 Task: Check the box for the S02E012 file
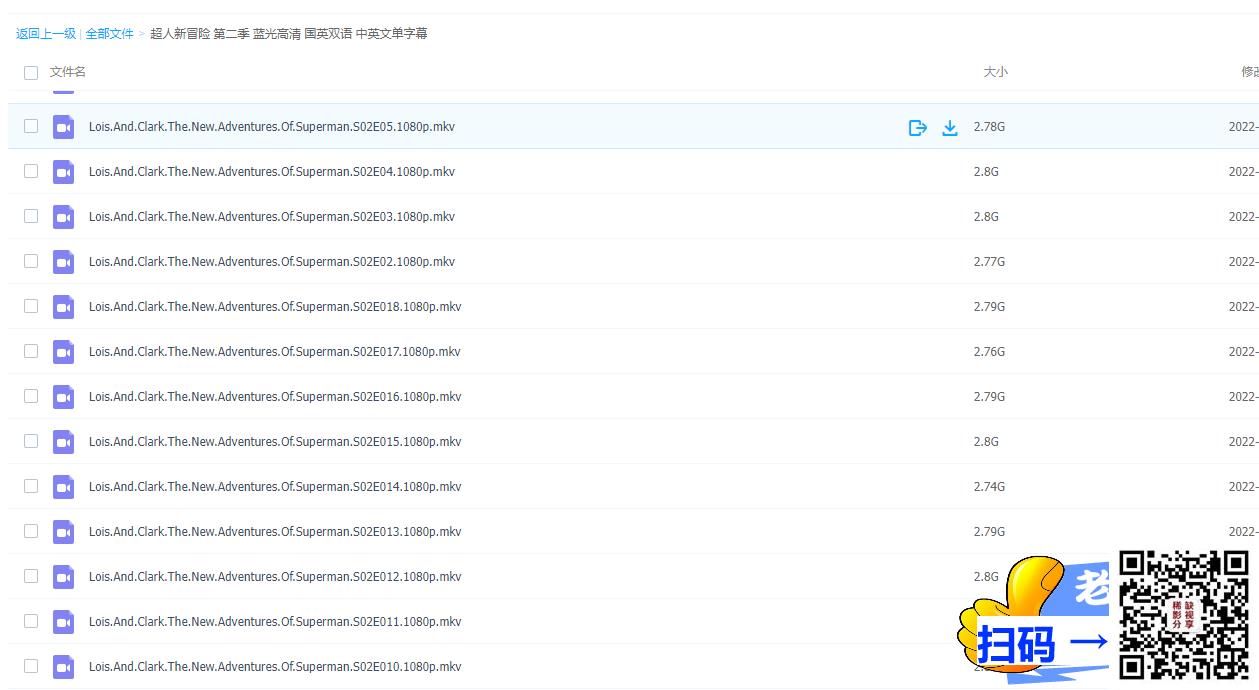pyautogui.click(x=31, y=576)
